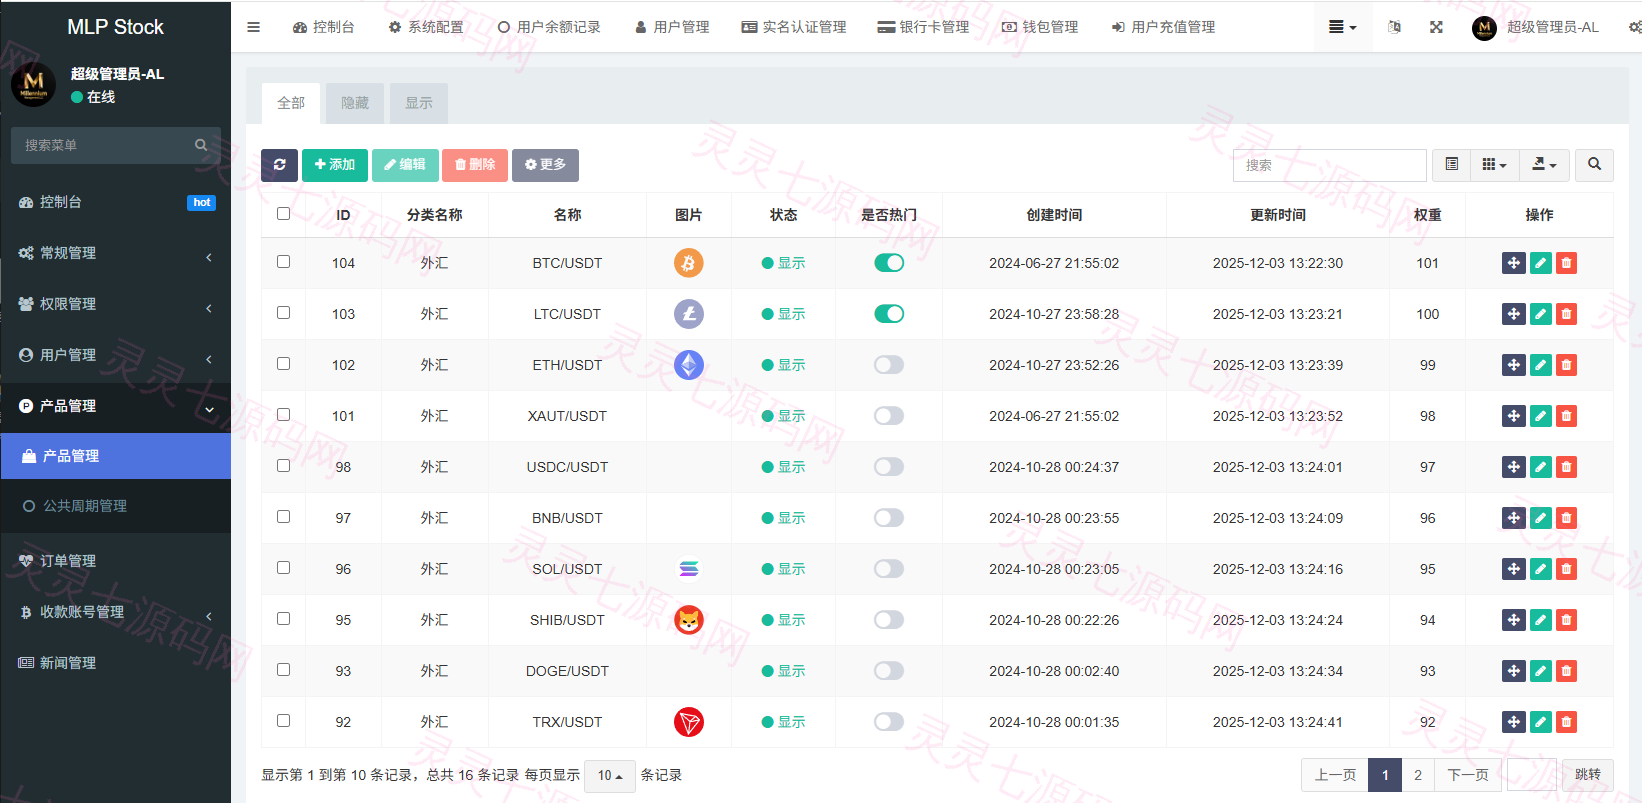The width and height of the screenshot is (1642, 803).
Task: Open the columns dropdown grid button
Action: pos(1494,165)
